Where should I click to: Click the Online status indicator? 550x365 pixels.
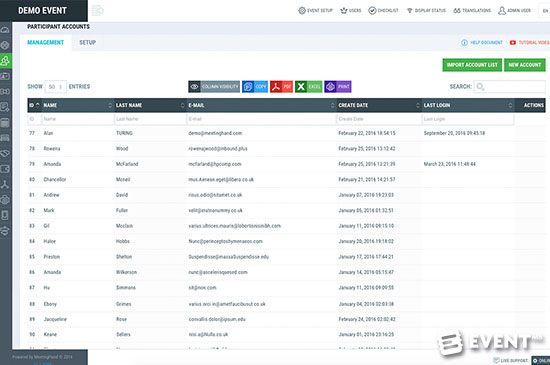(x=541, y=360)
